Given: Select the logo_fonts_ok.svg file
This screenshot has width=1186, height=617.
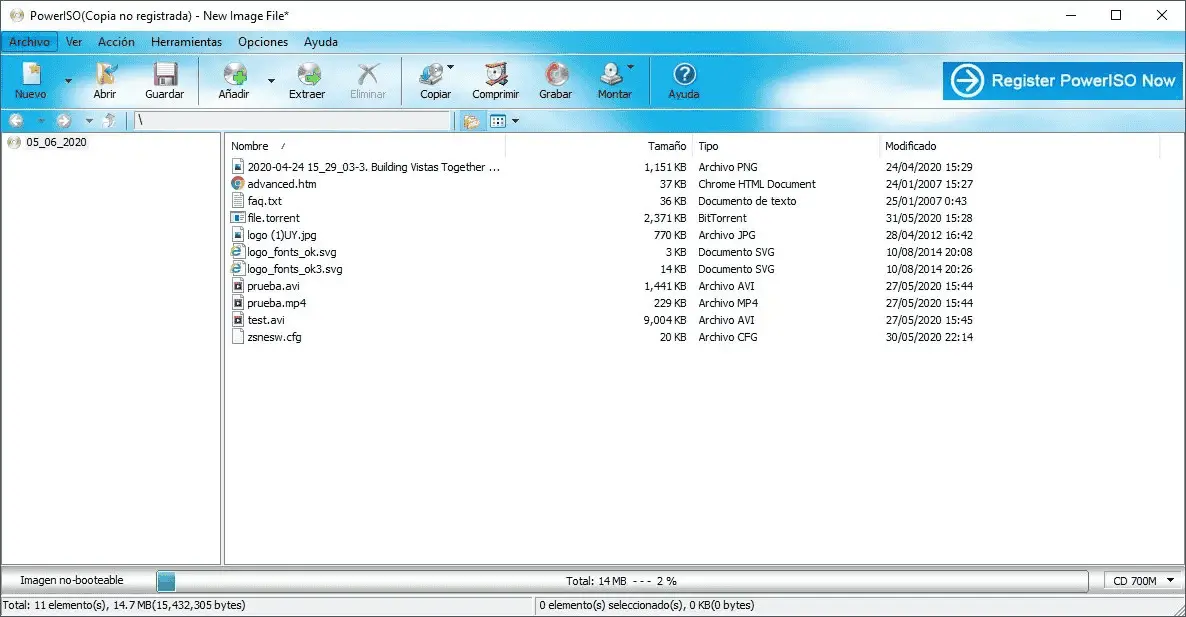Looking at the screenshot, I should [x=292, y=252].
